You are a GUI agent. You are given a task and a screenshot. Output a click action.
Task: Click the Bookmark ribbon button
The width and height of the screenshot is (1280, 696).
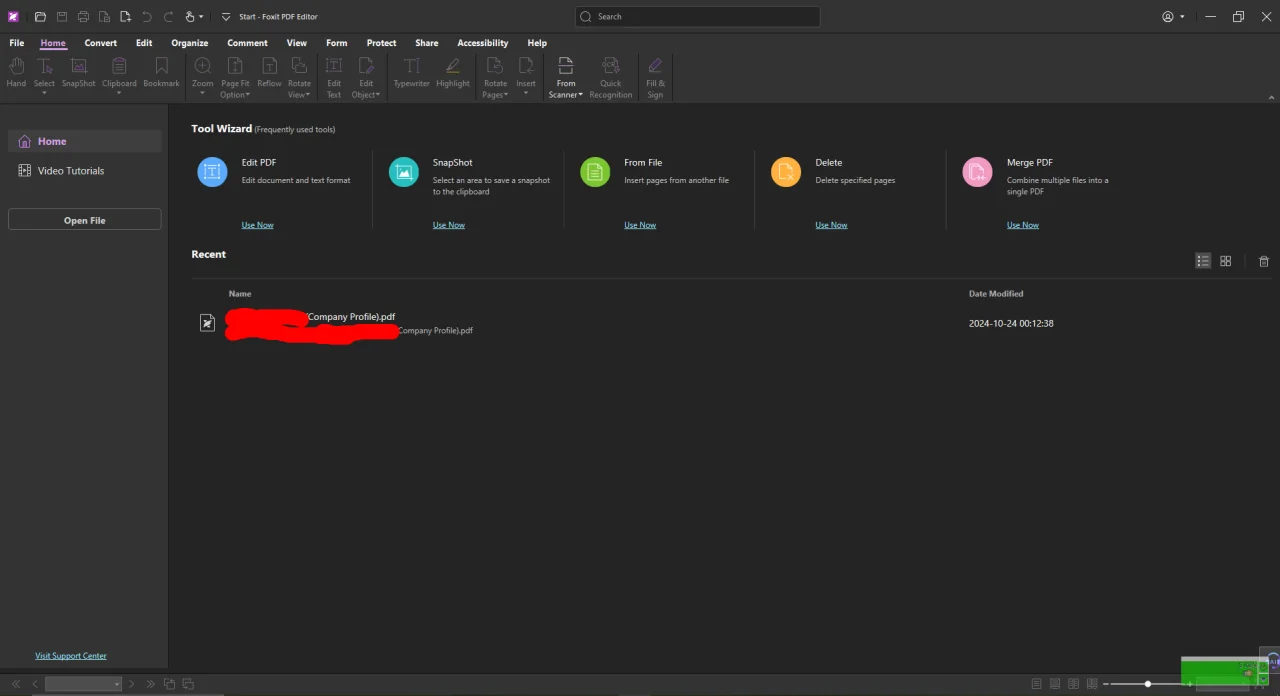(x=161, y=74)
